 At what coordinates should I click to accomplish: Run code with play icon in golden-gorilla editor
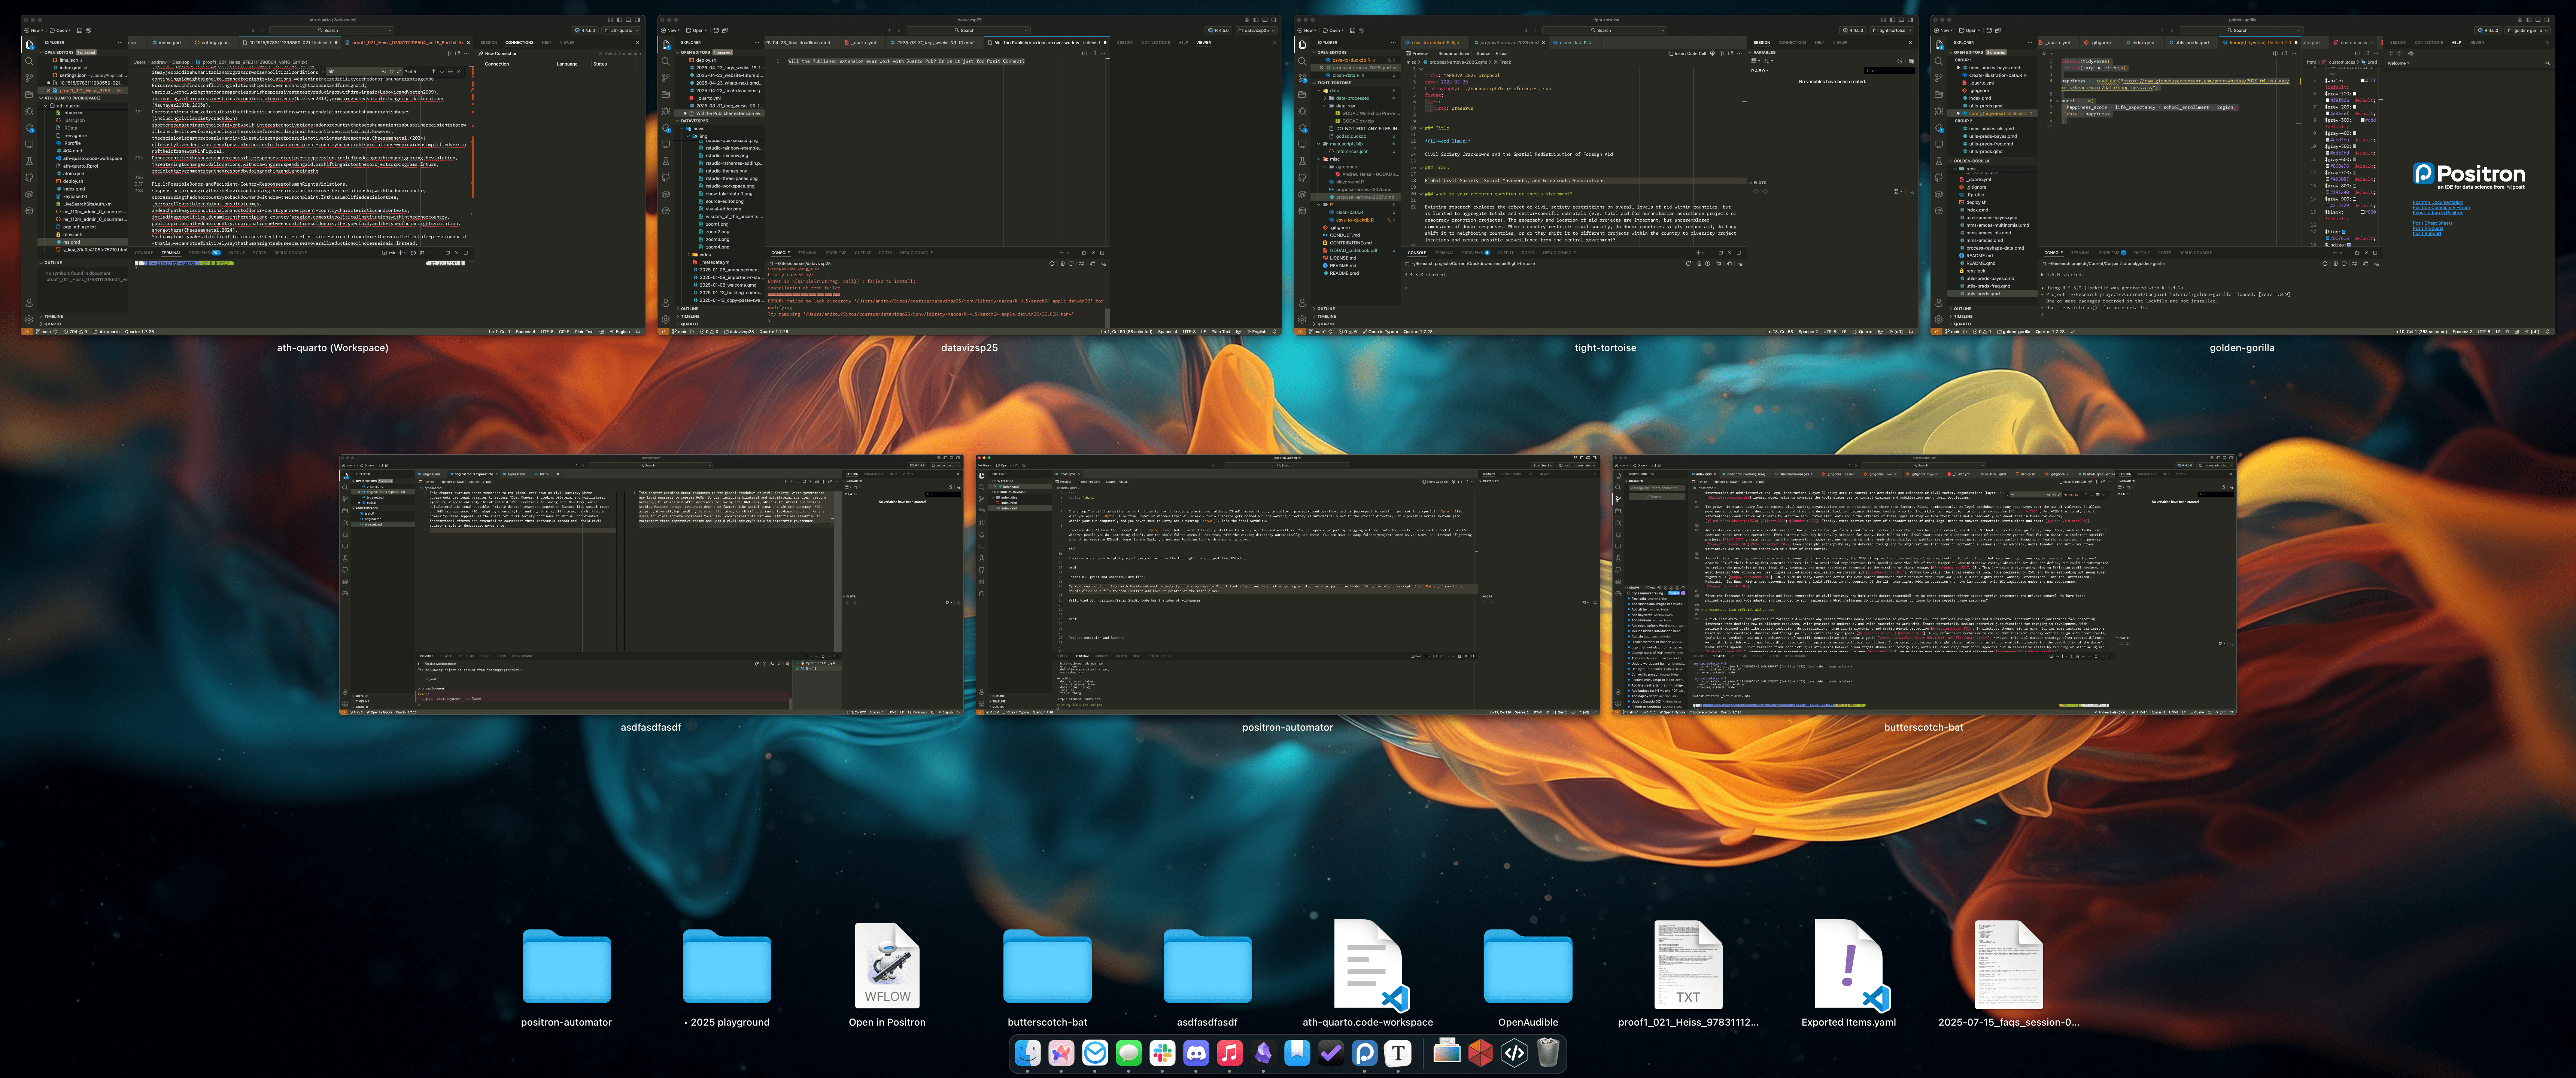[x=2045, y=53]
